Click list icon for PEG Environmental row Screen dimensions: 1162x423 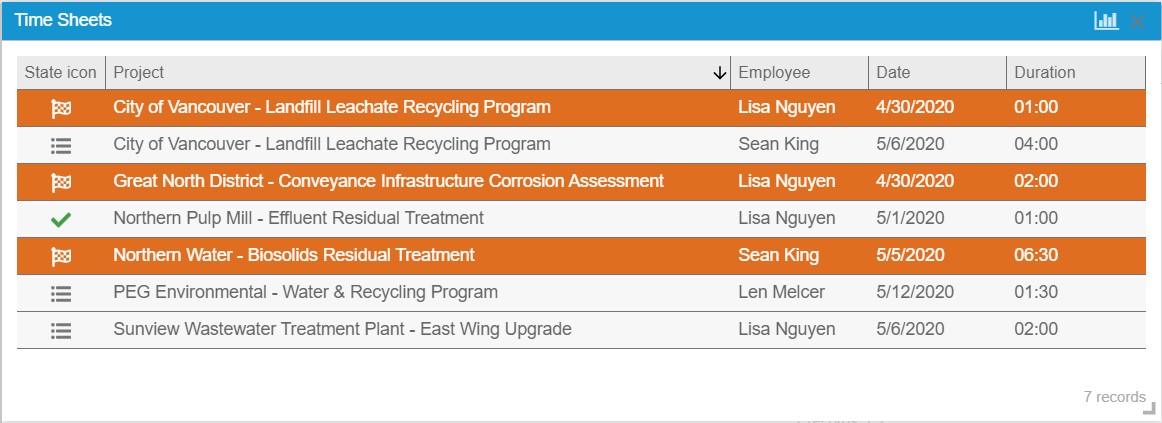tap(61, 293)
